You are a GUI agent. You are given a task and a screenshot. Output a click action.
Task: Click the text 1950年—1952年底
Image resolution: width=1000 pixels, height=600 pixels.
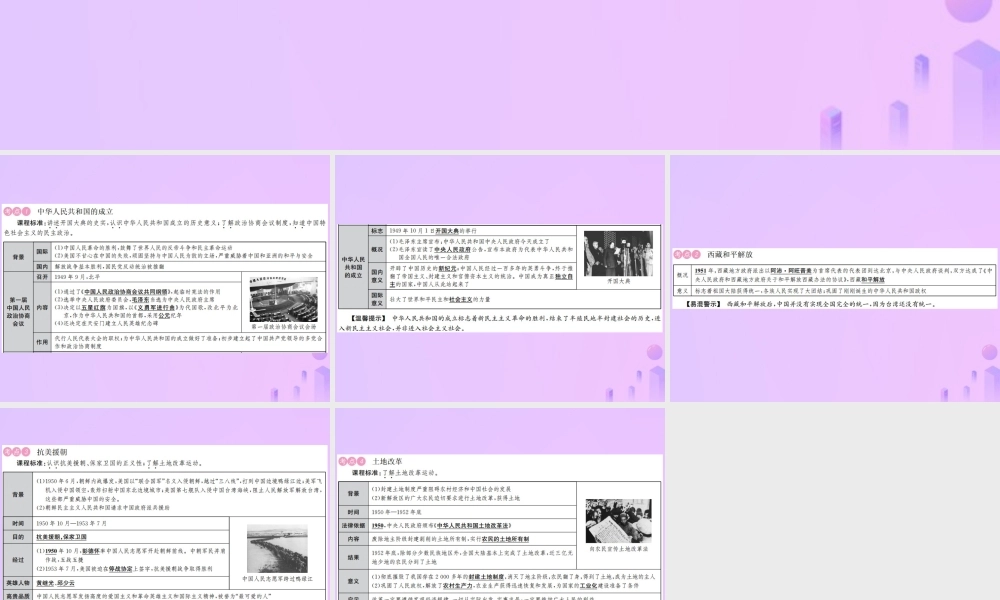(x=397, y=512)
